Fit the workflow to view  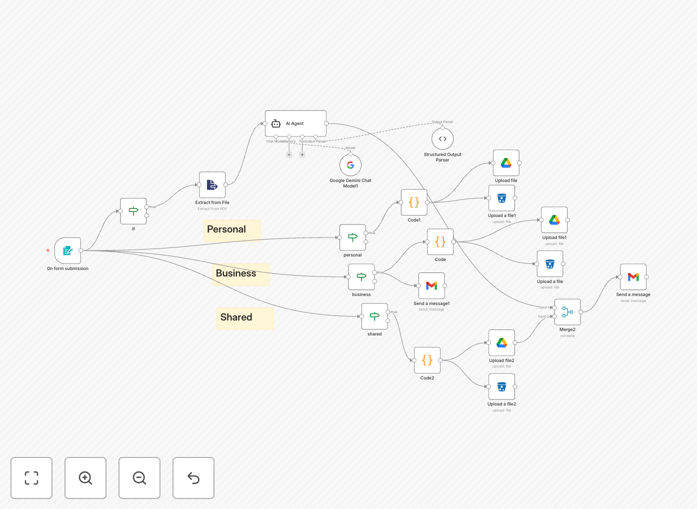32,478
